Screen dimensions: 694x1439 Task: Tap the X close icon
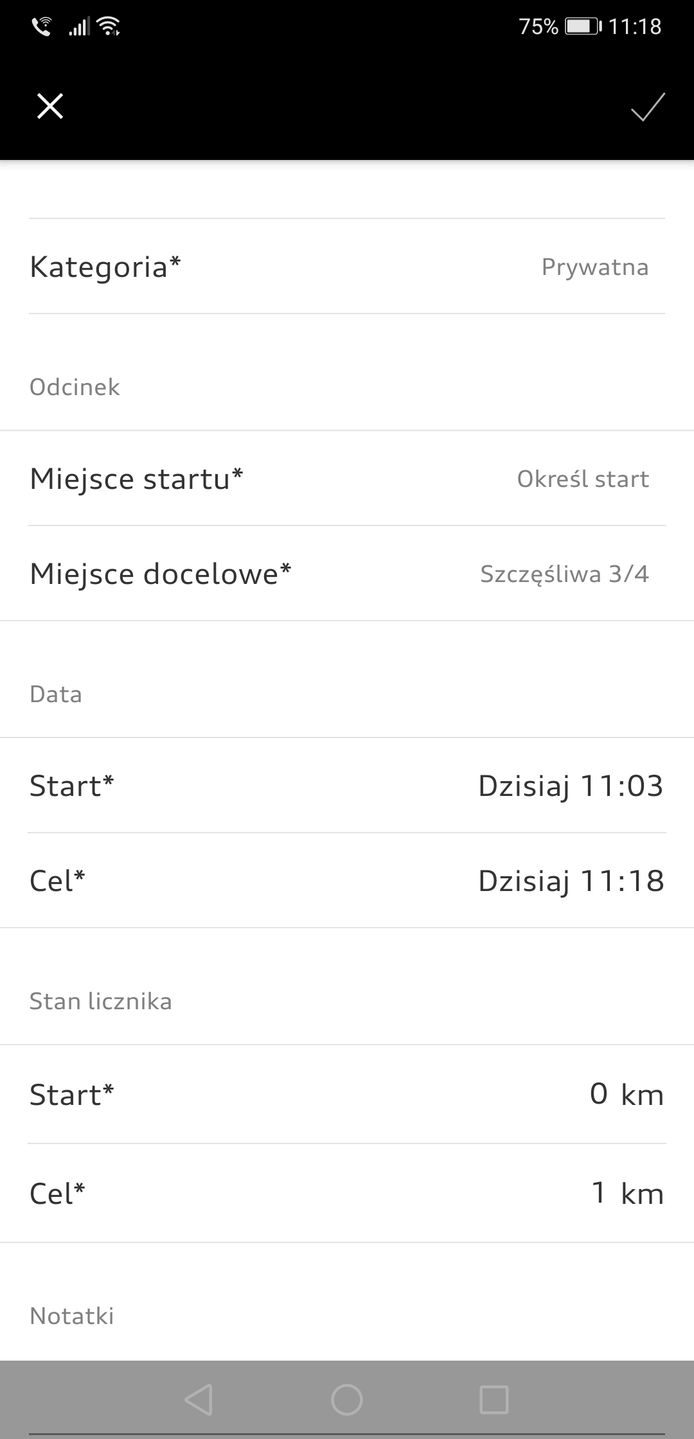point(50,107)
